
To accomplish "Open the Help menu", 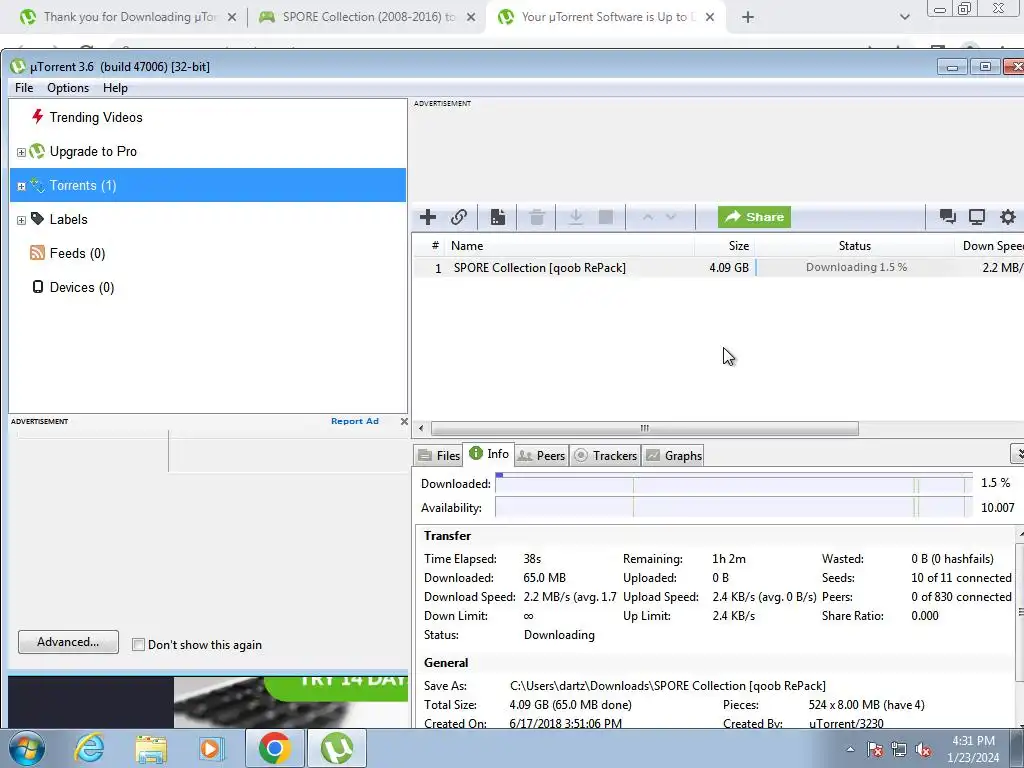I will 115,88.
